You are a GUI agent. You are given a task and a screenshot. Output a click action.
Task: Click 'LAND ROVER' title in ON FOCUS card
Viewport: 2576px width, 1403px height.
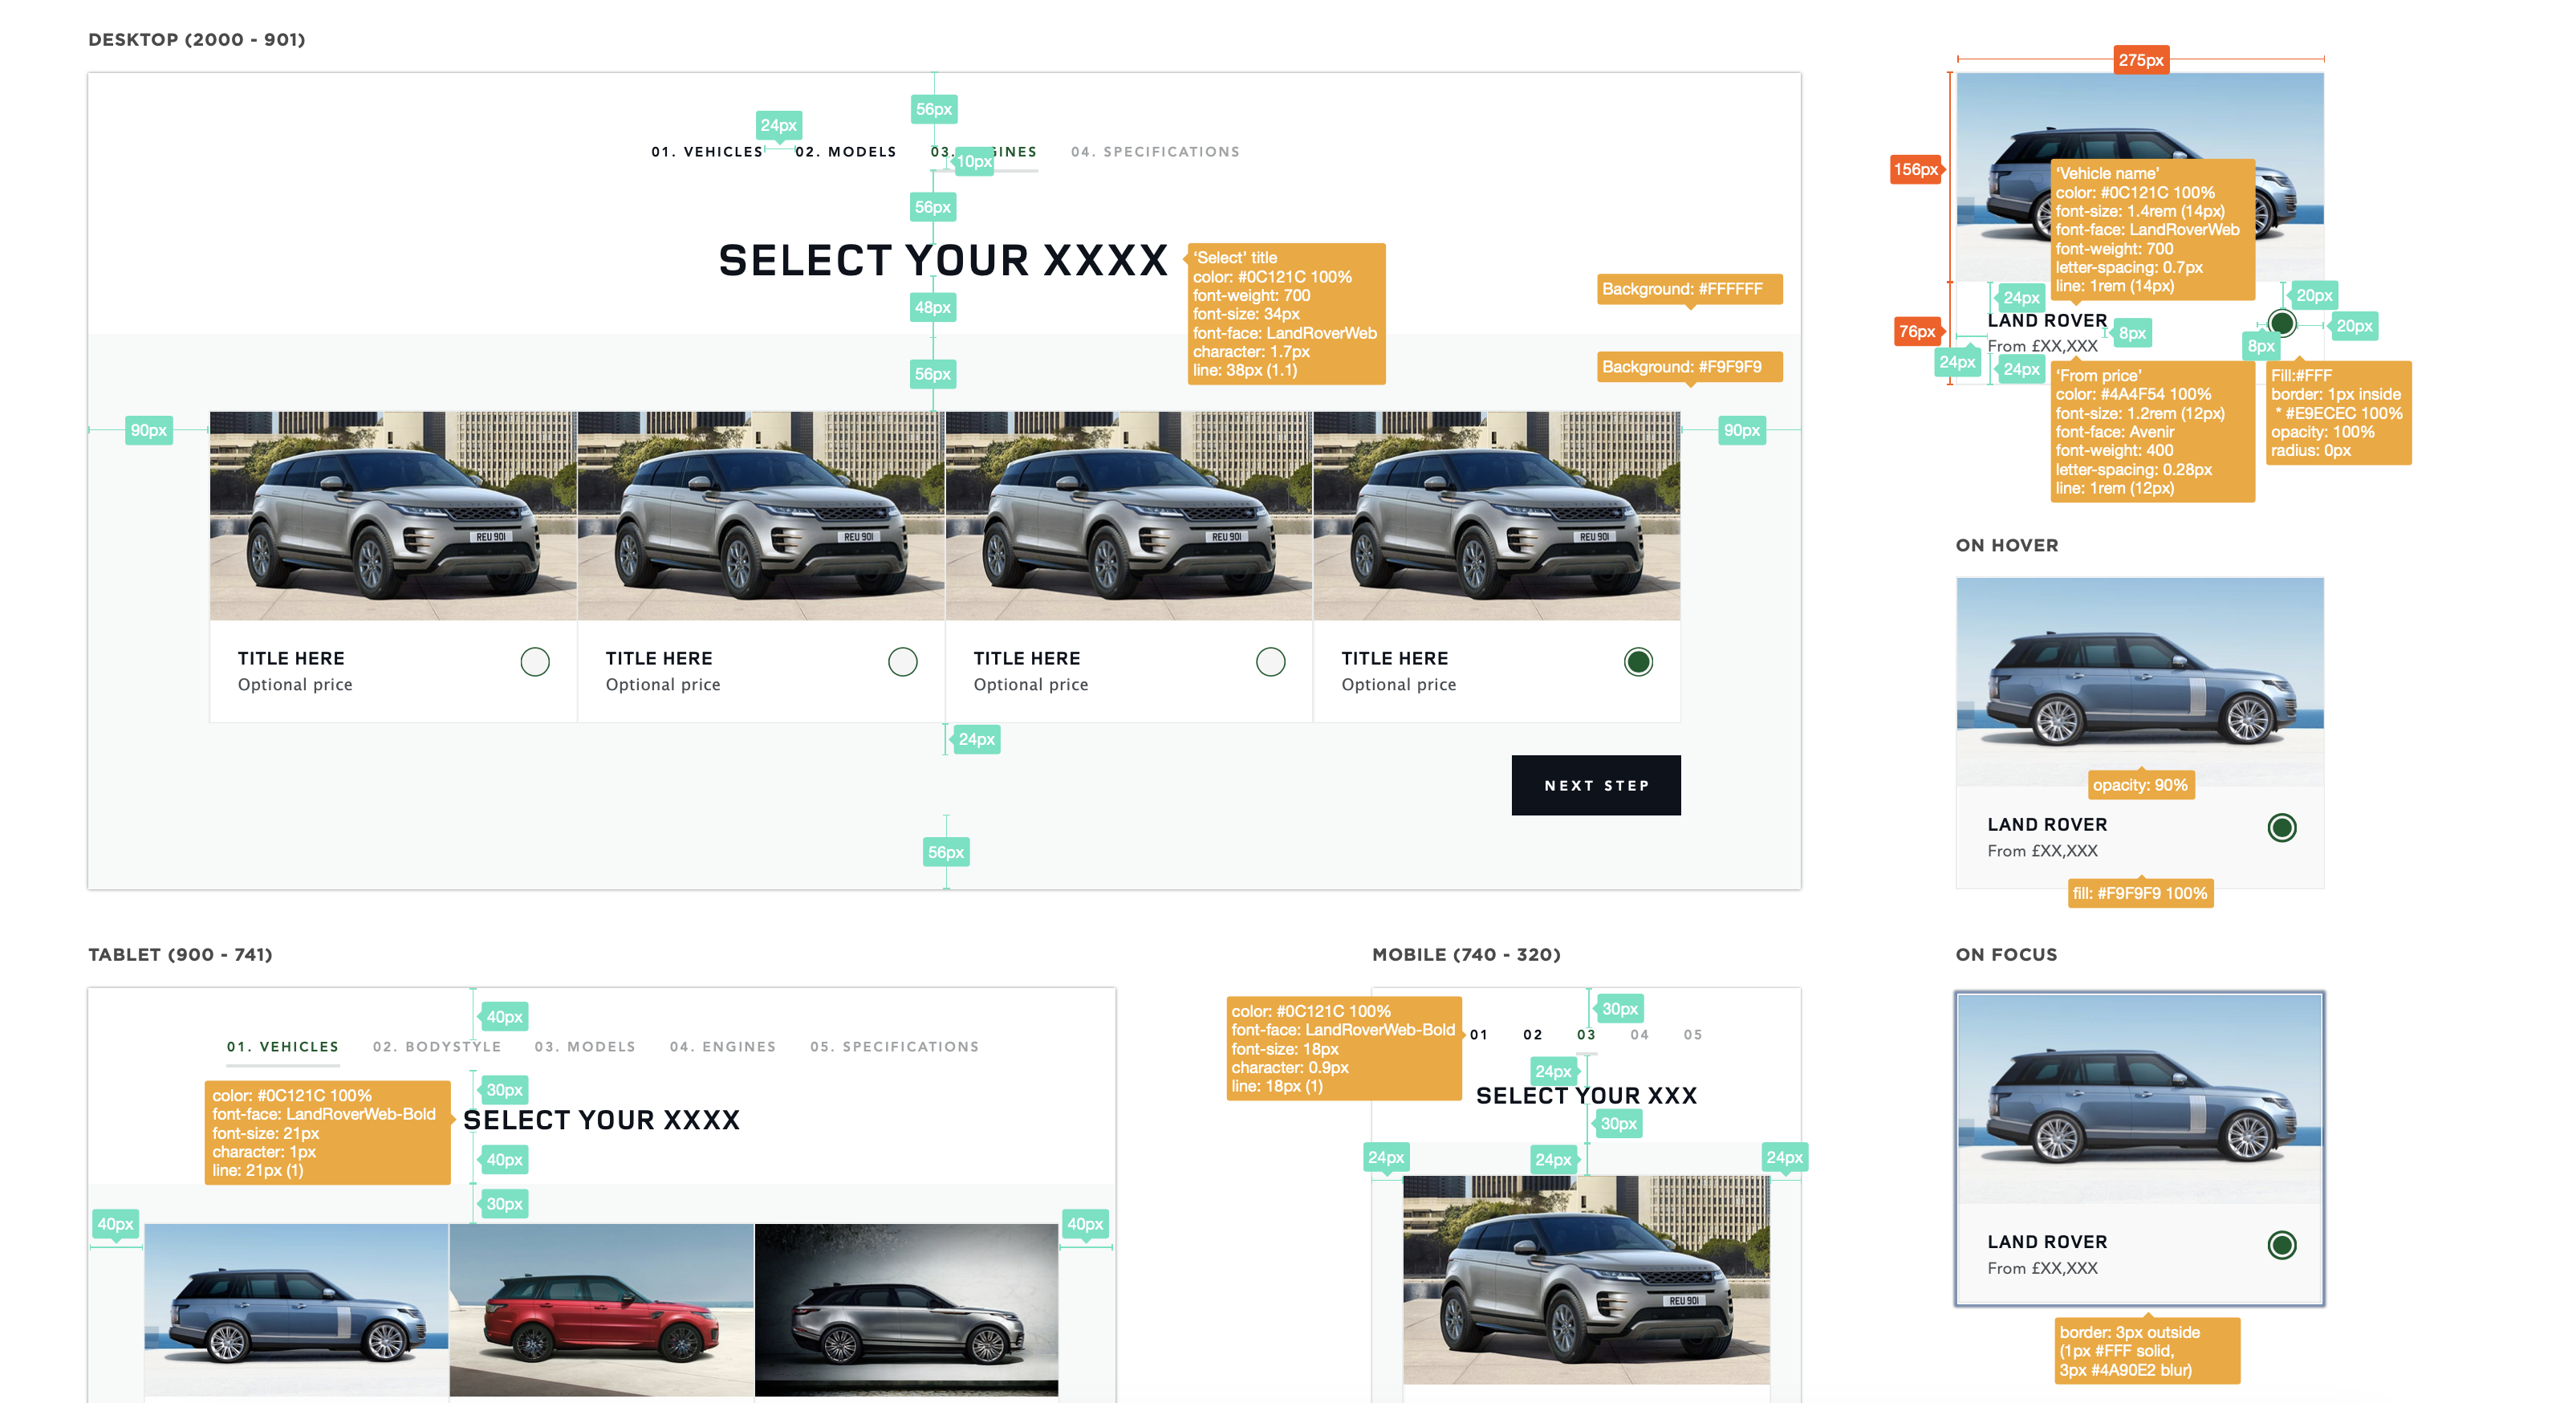[x=2047, y=1242]
